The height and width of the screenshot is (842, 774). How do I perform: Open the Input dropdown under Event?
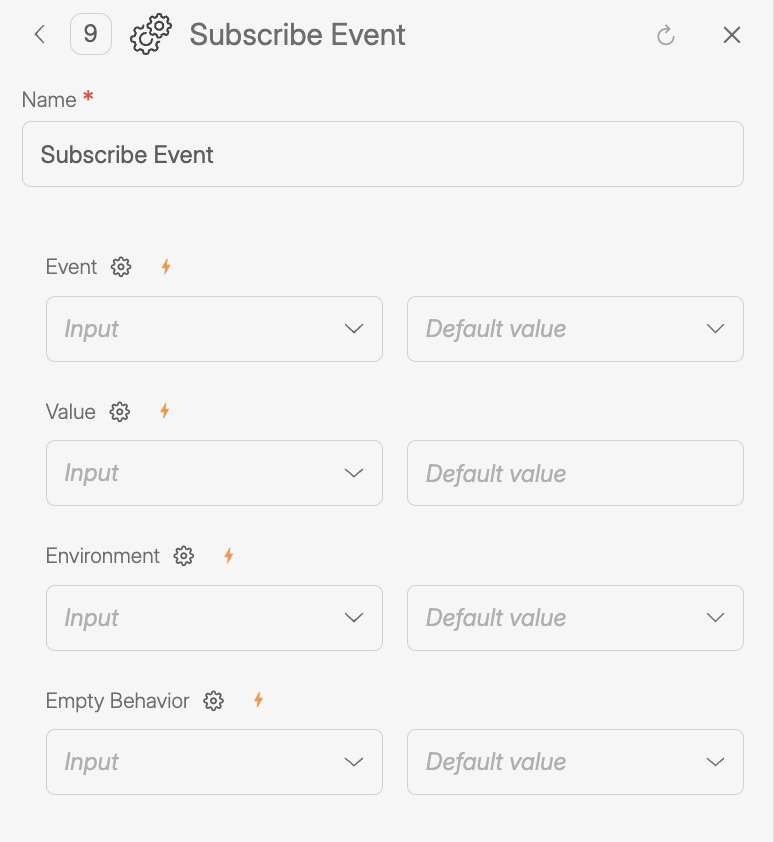click(214, 328)
